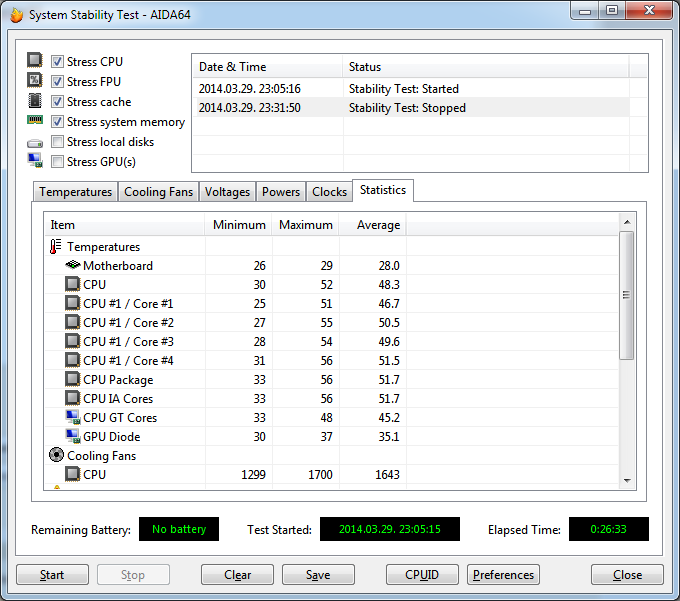Screen dimensions: 680x601
Task: Click the monitor icon beside Stress GPU(s)
Action: (x=35, y=160)
